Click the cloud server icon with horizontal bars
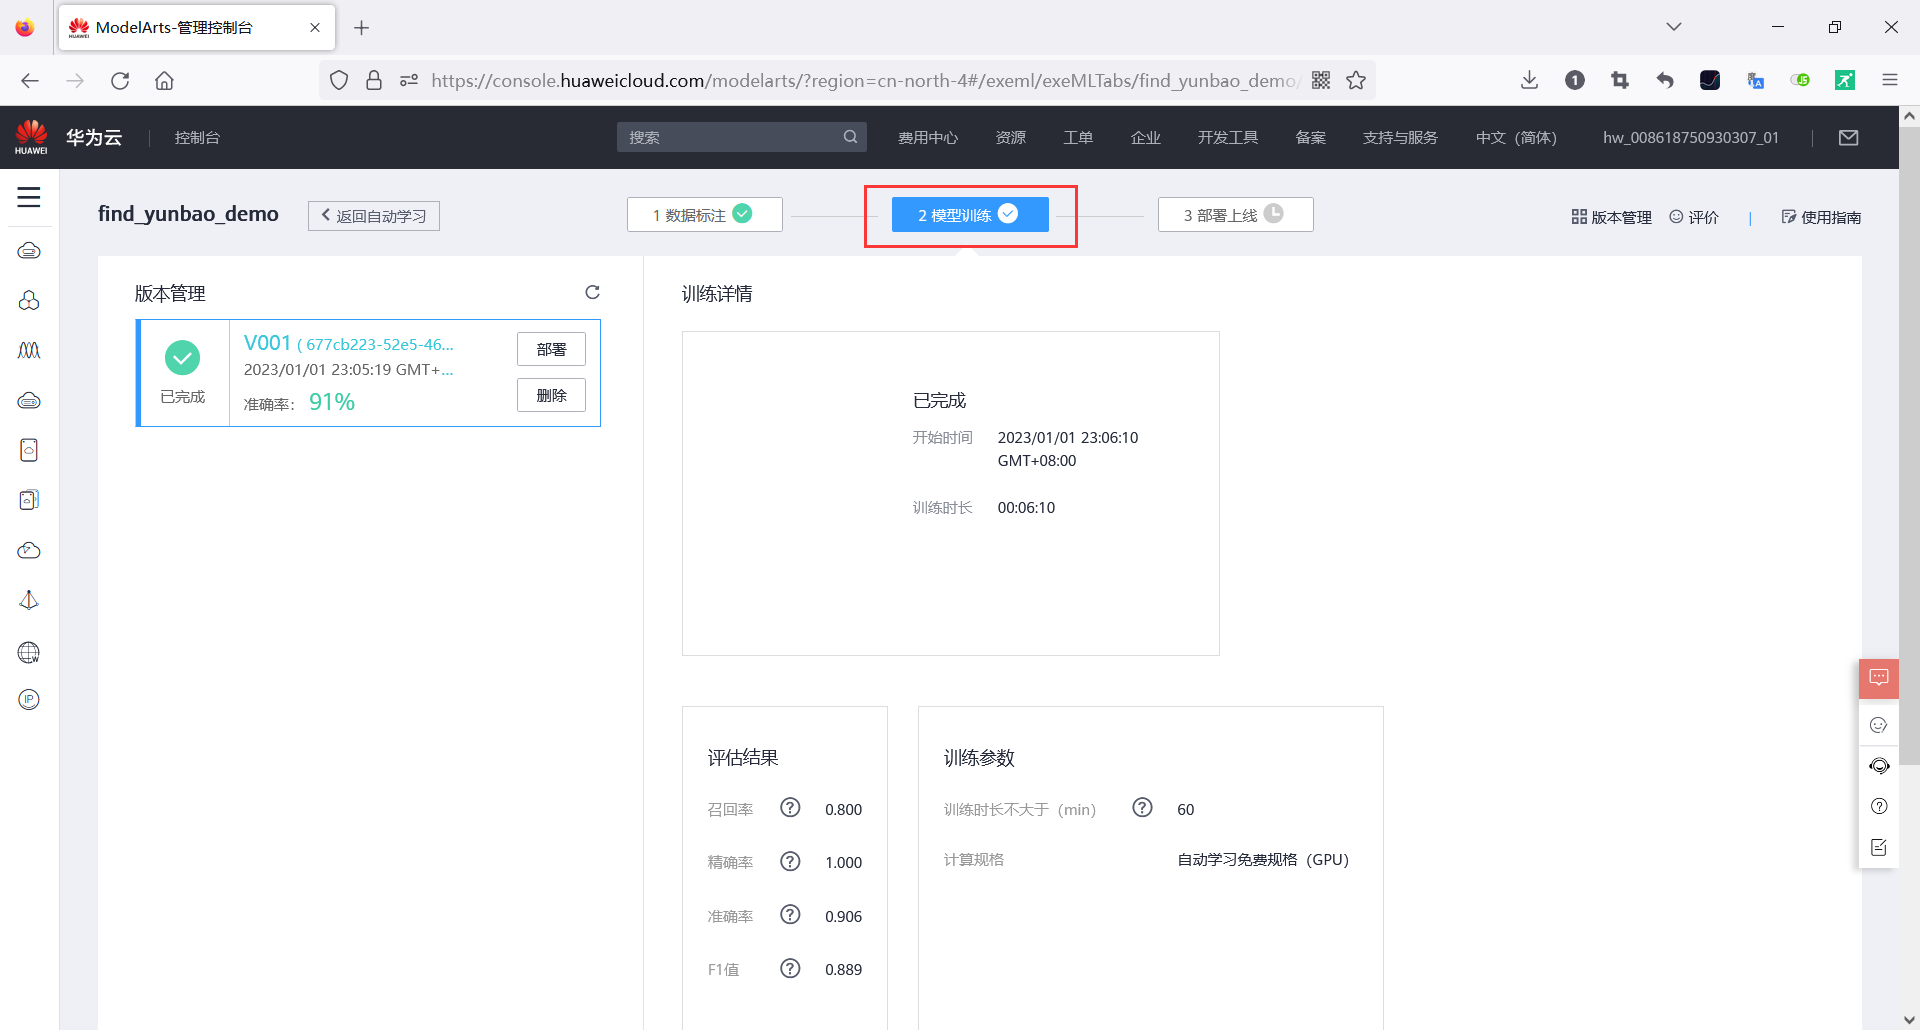Screen dimensions: 1920x1030 (x=29, y=400)
